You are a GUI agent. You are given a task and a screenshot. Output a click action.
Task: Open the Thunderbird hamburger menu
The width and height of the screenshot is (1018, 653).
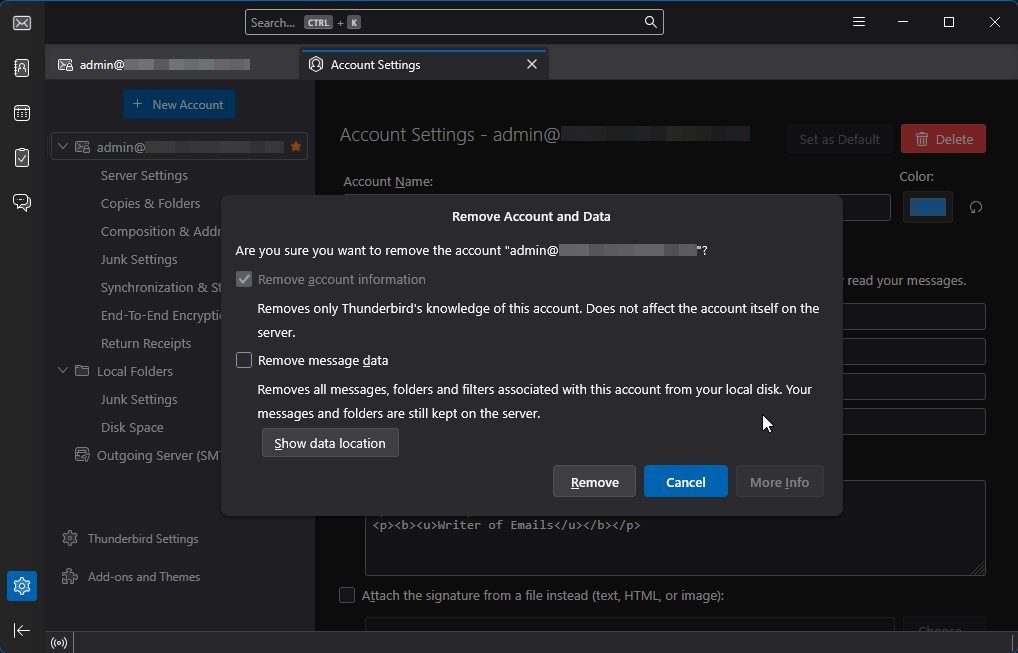[x=859, y=22]
